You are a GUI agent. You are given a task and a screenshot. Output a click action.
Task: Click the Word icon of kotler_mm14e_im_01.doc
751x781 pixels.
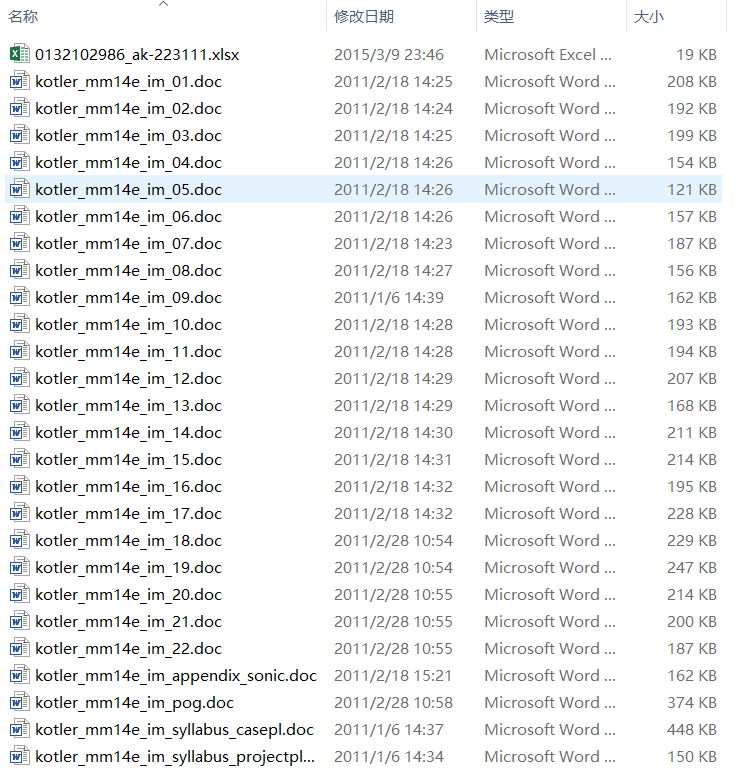(19, 80)
